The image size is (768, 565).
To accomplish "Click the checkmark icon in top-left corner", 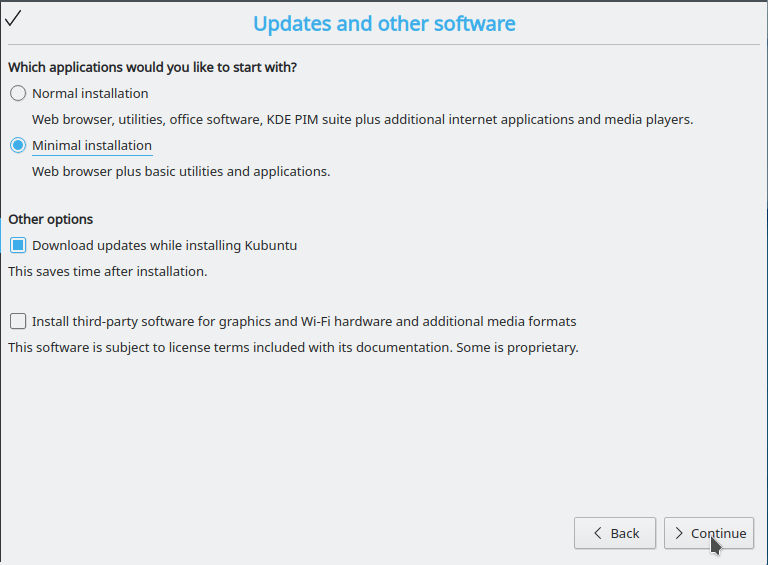I will tap(13, 19).
